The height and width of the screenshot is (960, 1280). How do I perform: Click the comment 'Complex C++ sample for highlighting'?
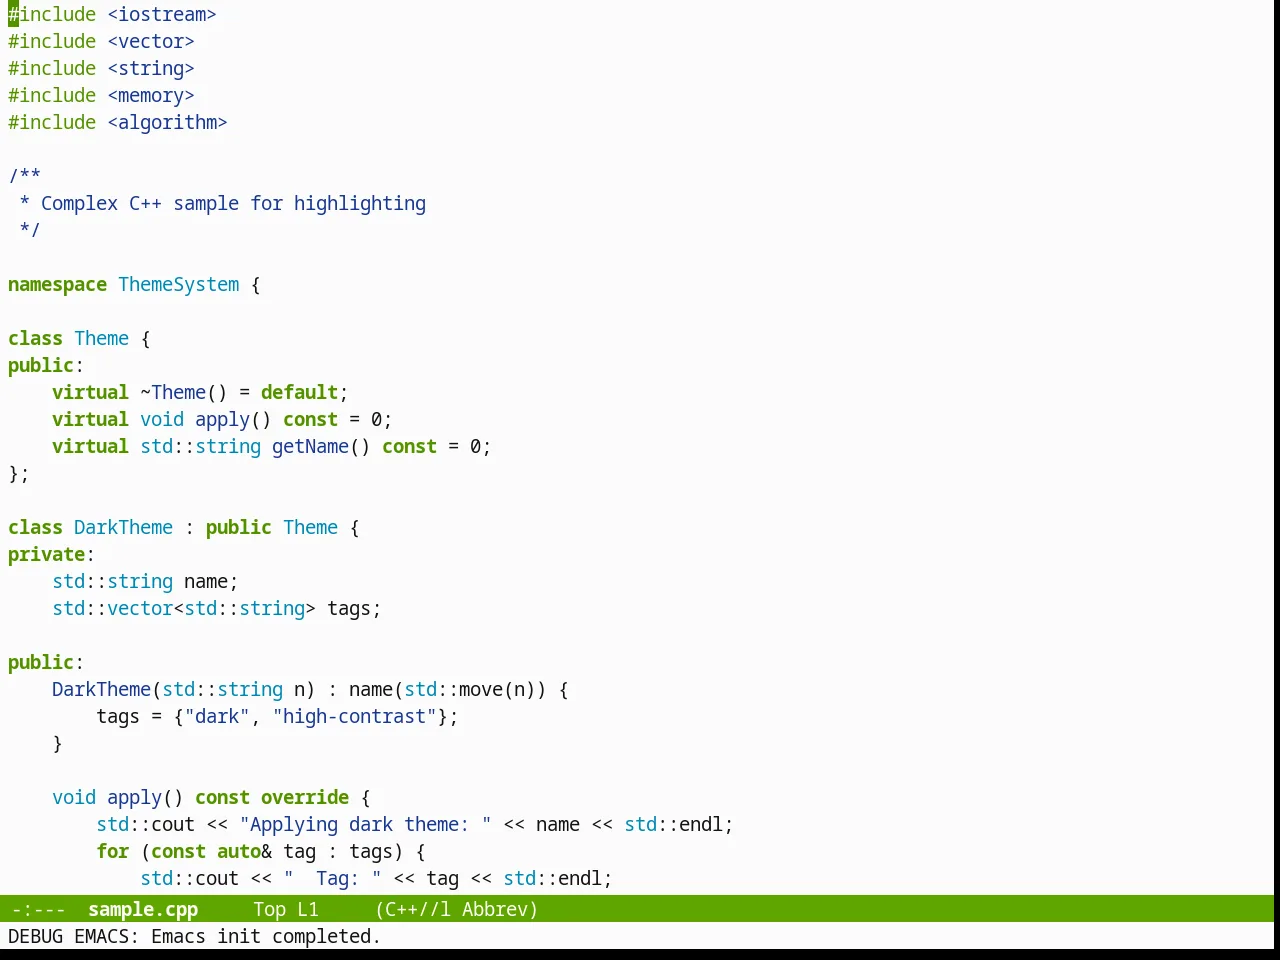point(233,203)
